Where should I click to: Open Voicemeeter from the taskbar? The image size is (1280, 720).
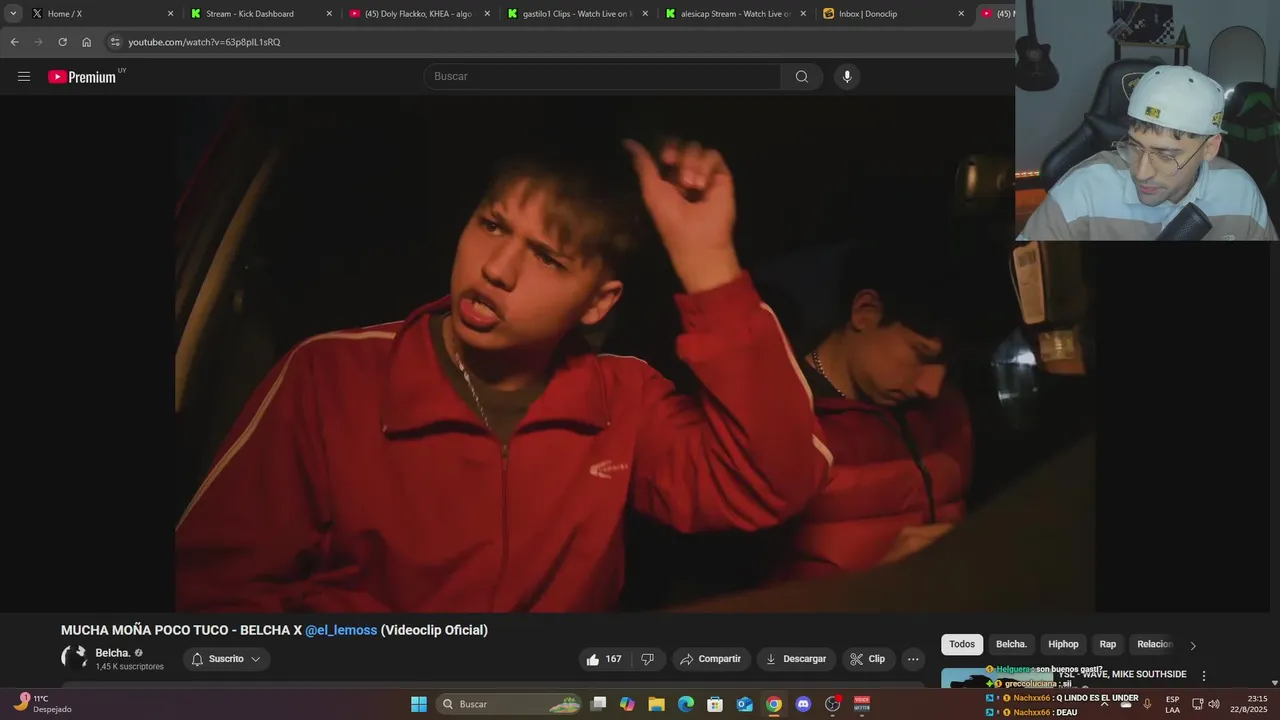coord(862,704)
